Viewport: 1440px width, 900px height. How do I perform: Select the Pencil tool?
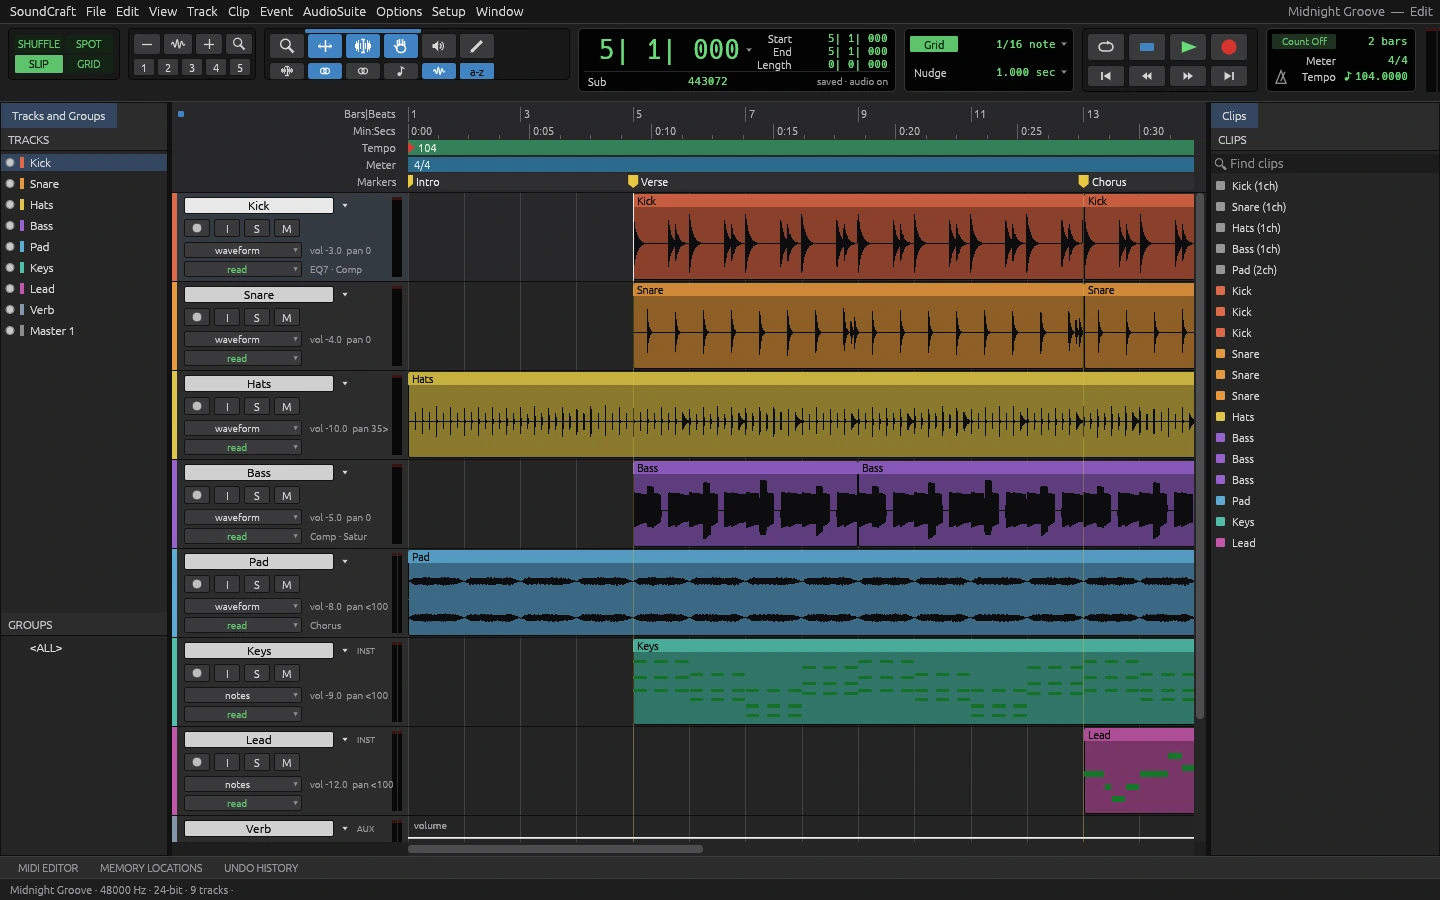click(x=476, y=46)
